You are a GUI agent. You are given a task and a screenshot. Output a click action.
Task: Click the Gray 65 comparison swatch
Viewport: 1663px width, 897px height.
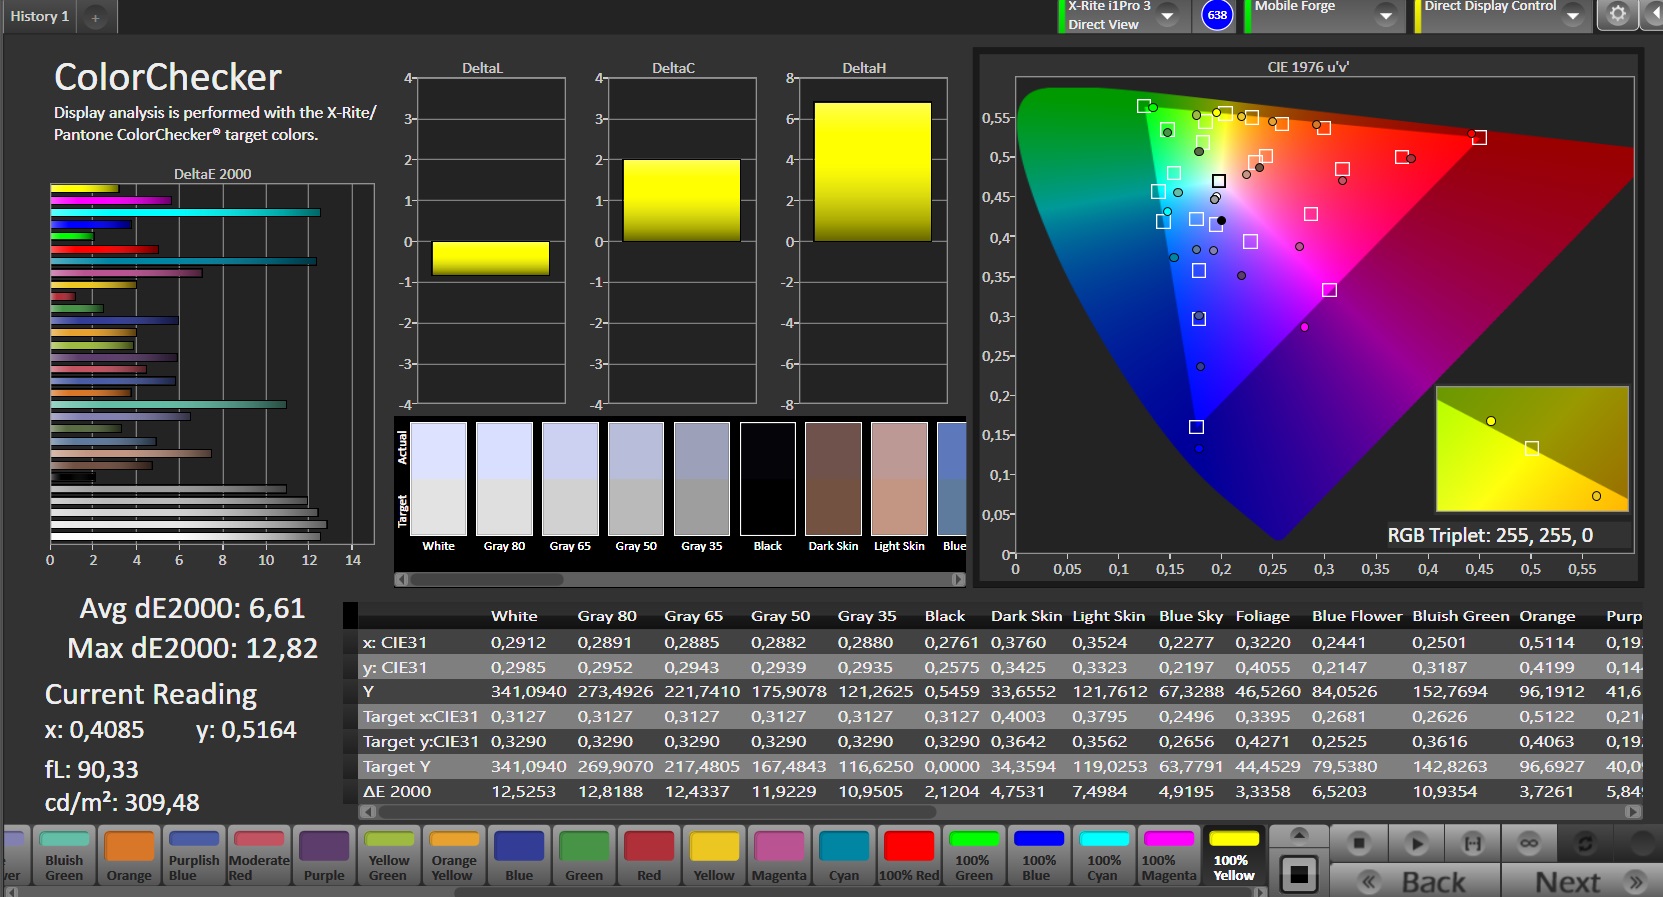coord(570,479)
